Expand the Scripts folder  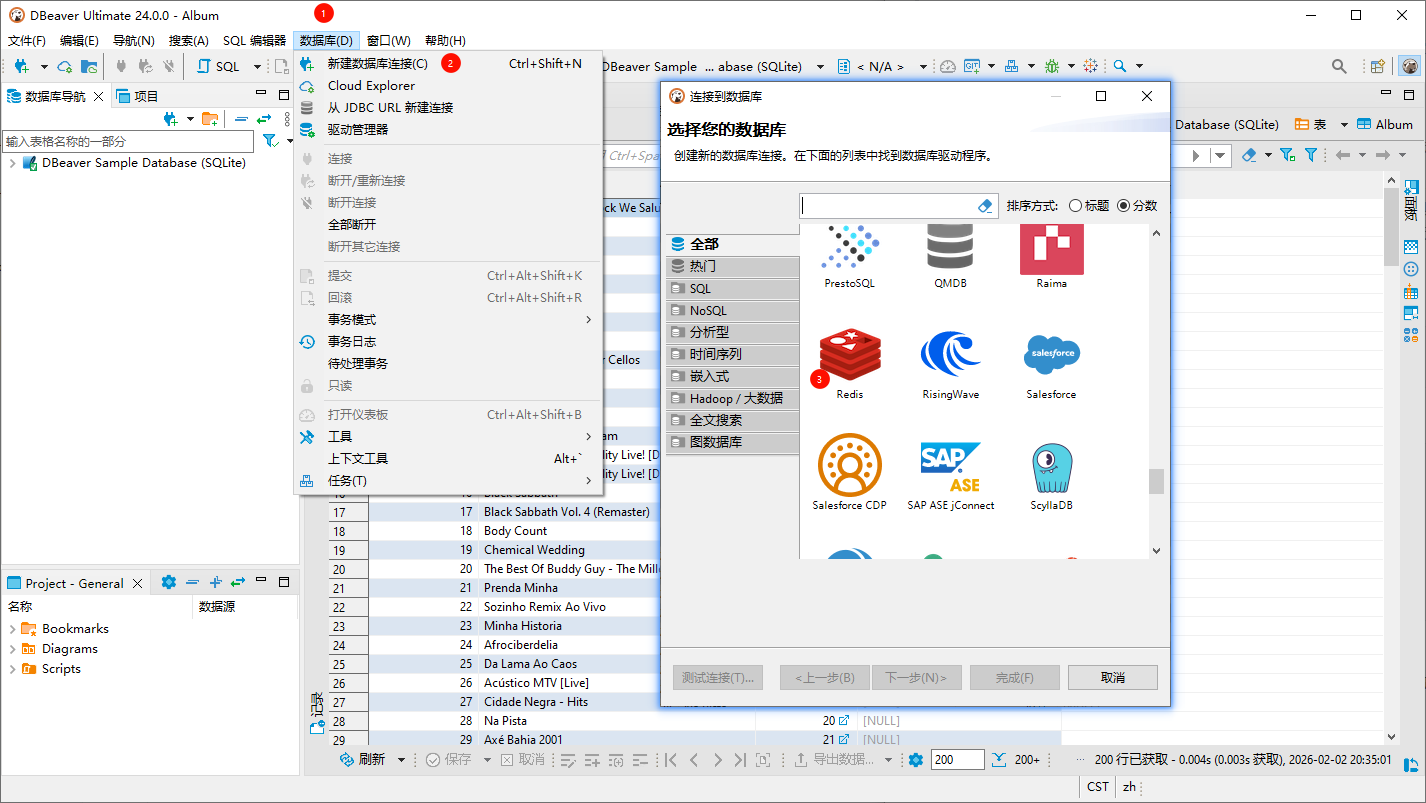click(x=12, y=669)
